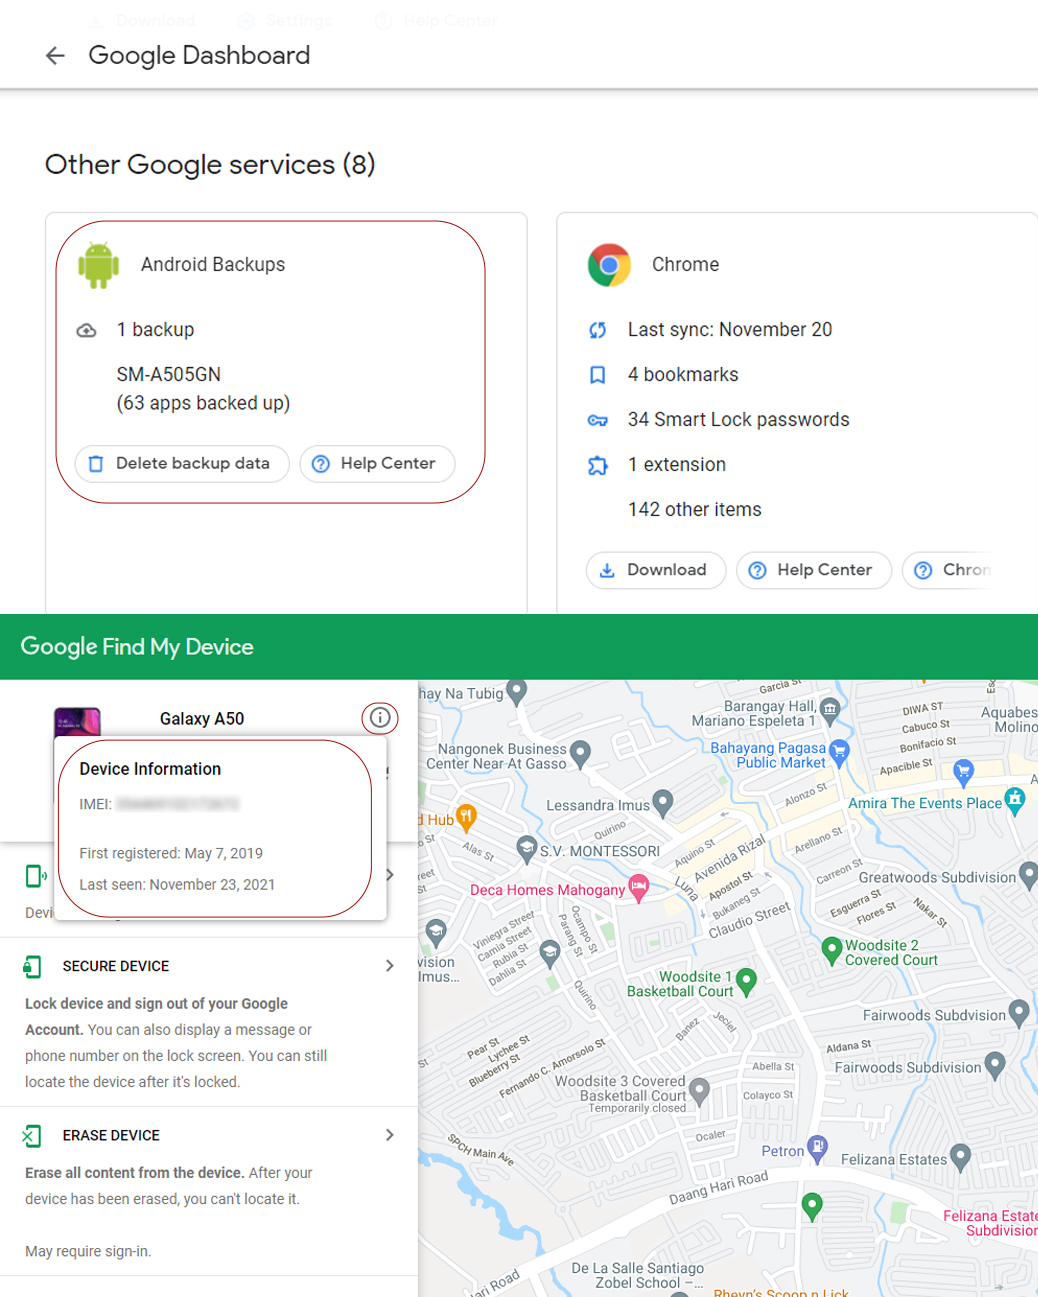Image resolution: width=1038 pixels, height=1297 pixels.
Task: Expand the Secure Device option
Action: click(x=389, y=966)
